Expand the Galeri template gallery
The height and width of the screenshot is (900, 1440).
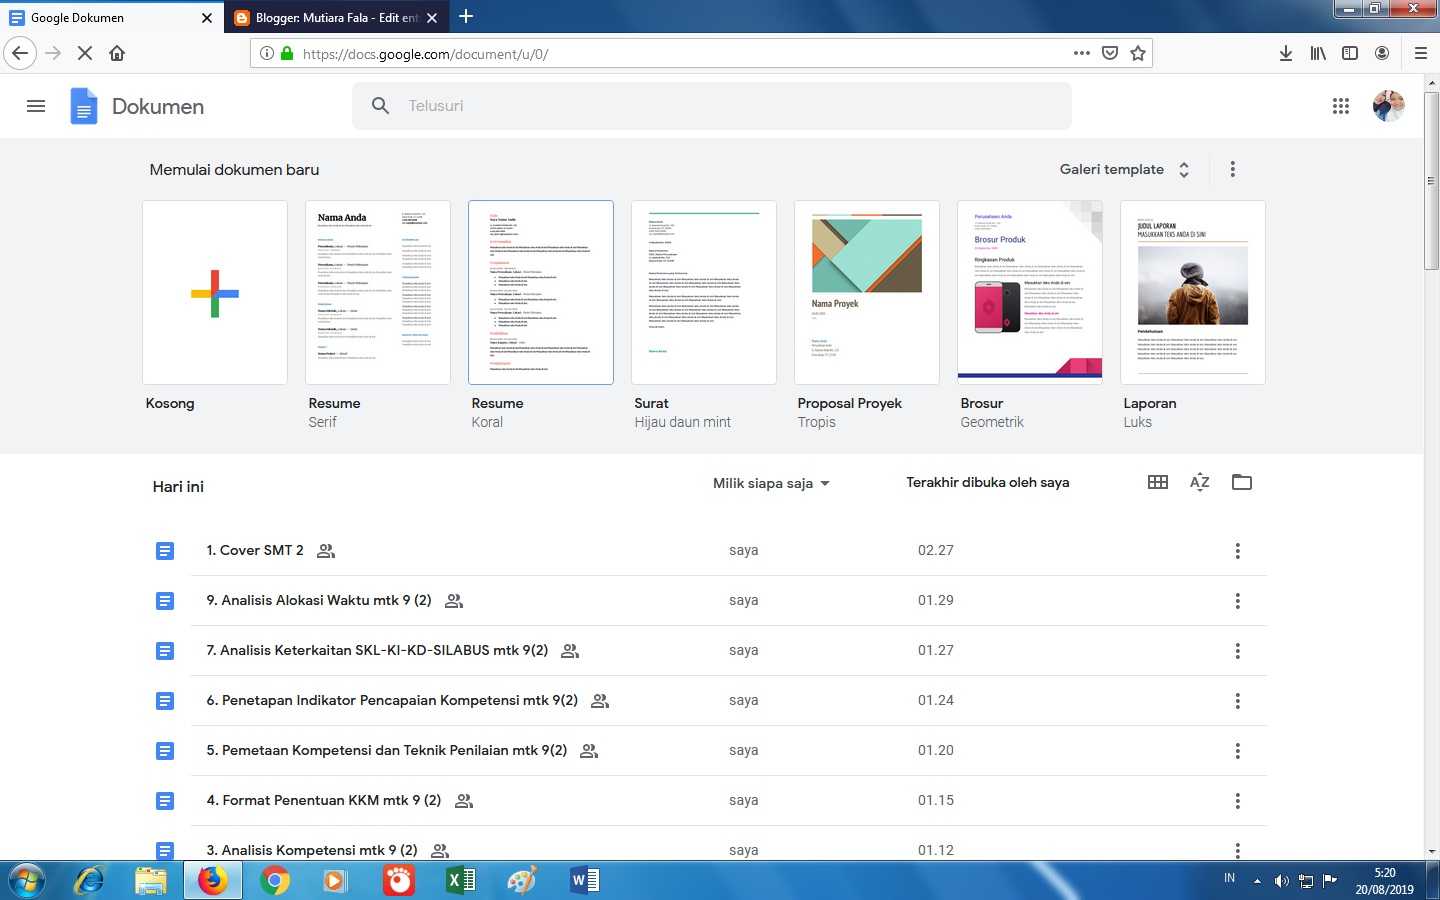click(x=1125, y=169)
